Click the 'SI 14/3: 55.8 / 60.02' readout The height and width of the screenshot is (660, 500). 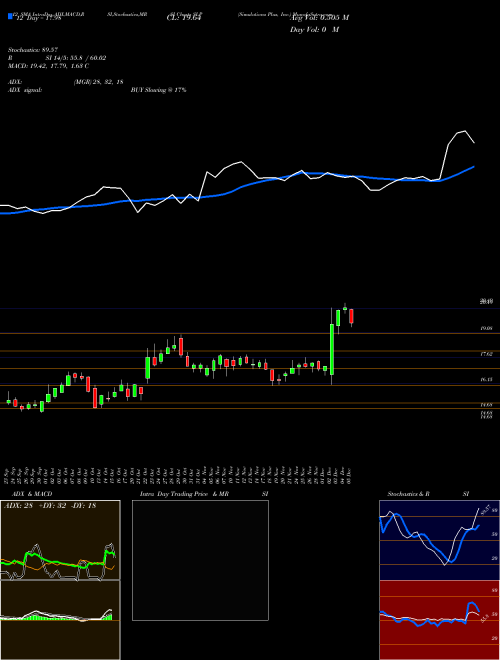click(76, 58)
